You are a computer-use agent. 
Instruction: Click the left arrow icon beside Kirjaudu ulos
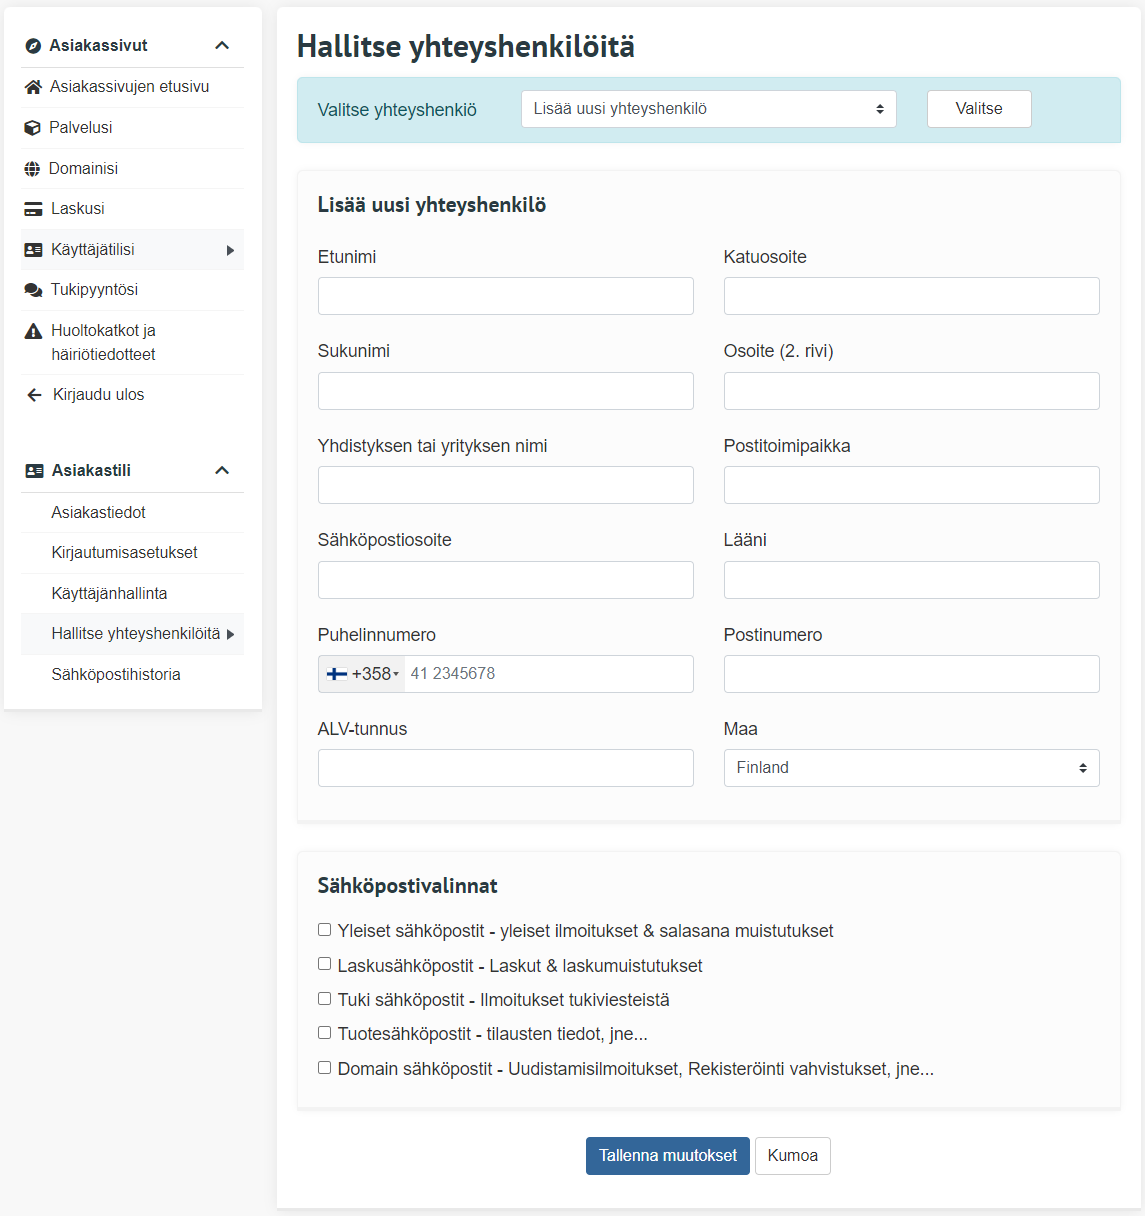tap(34, 395)
